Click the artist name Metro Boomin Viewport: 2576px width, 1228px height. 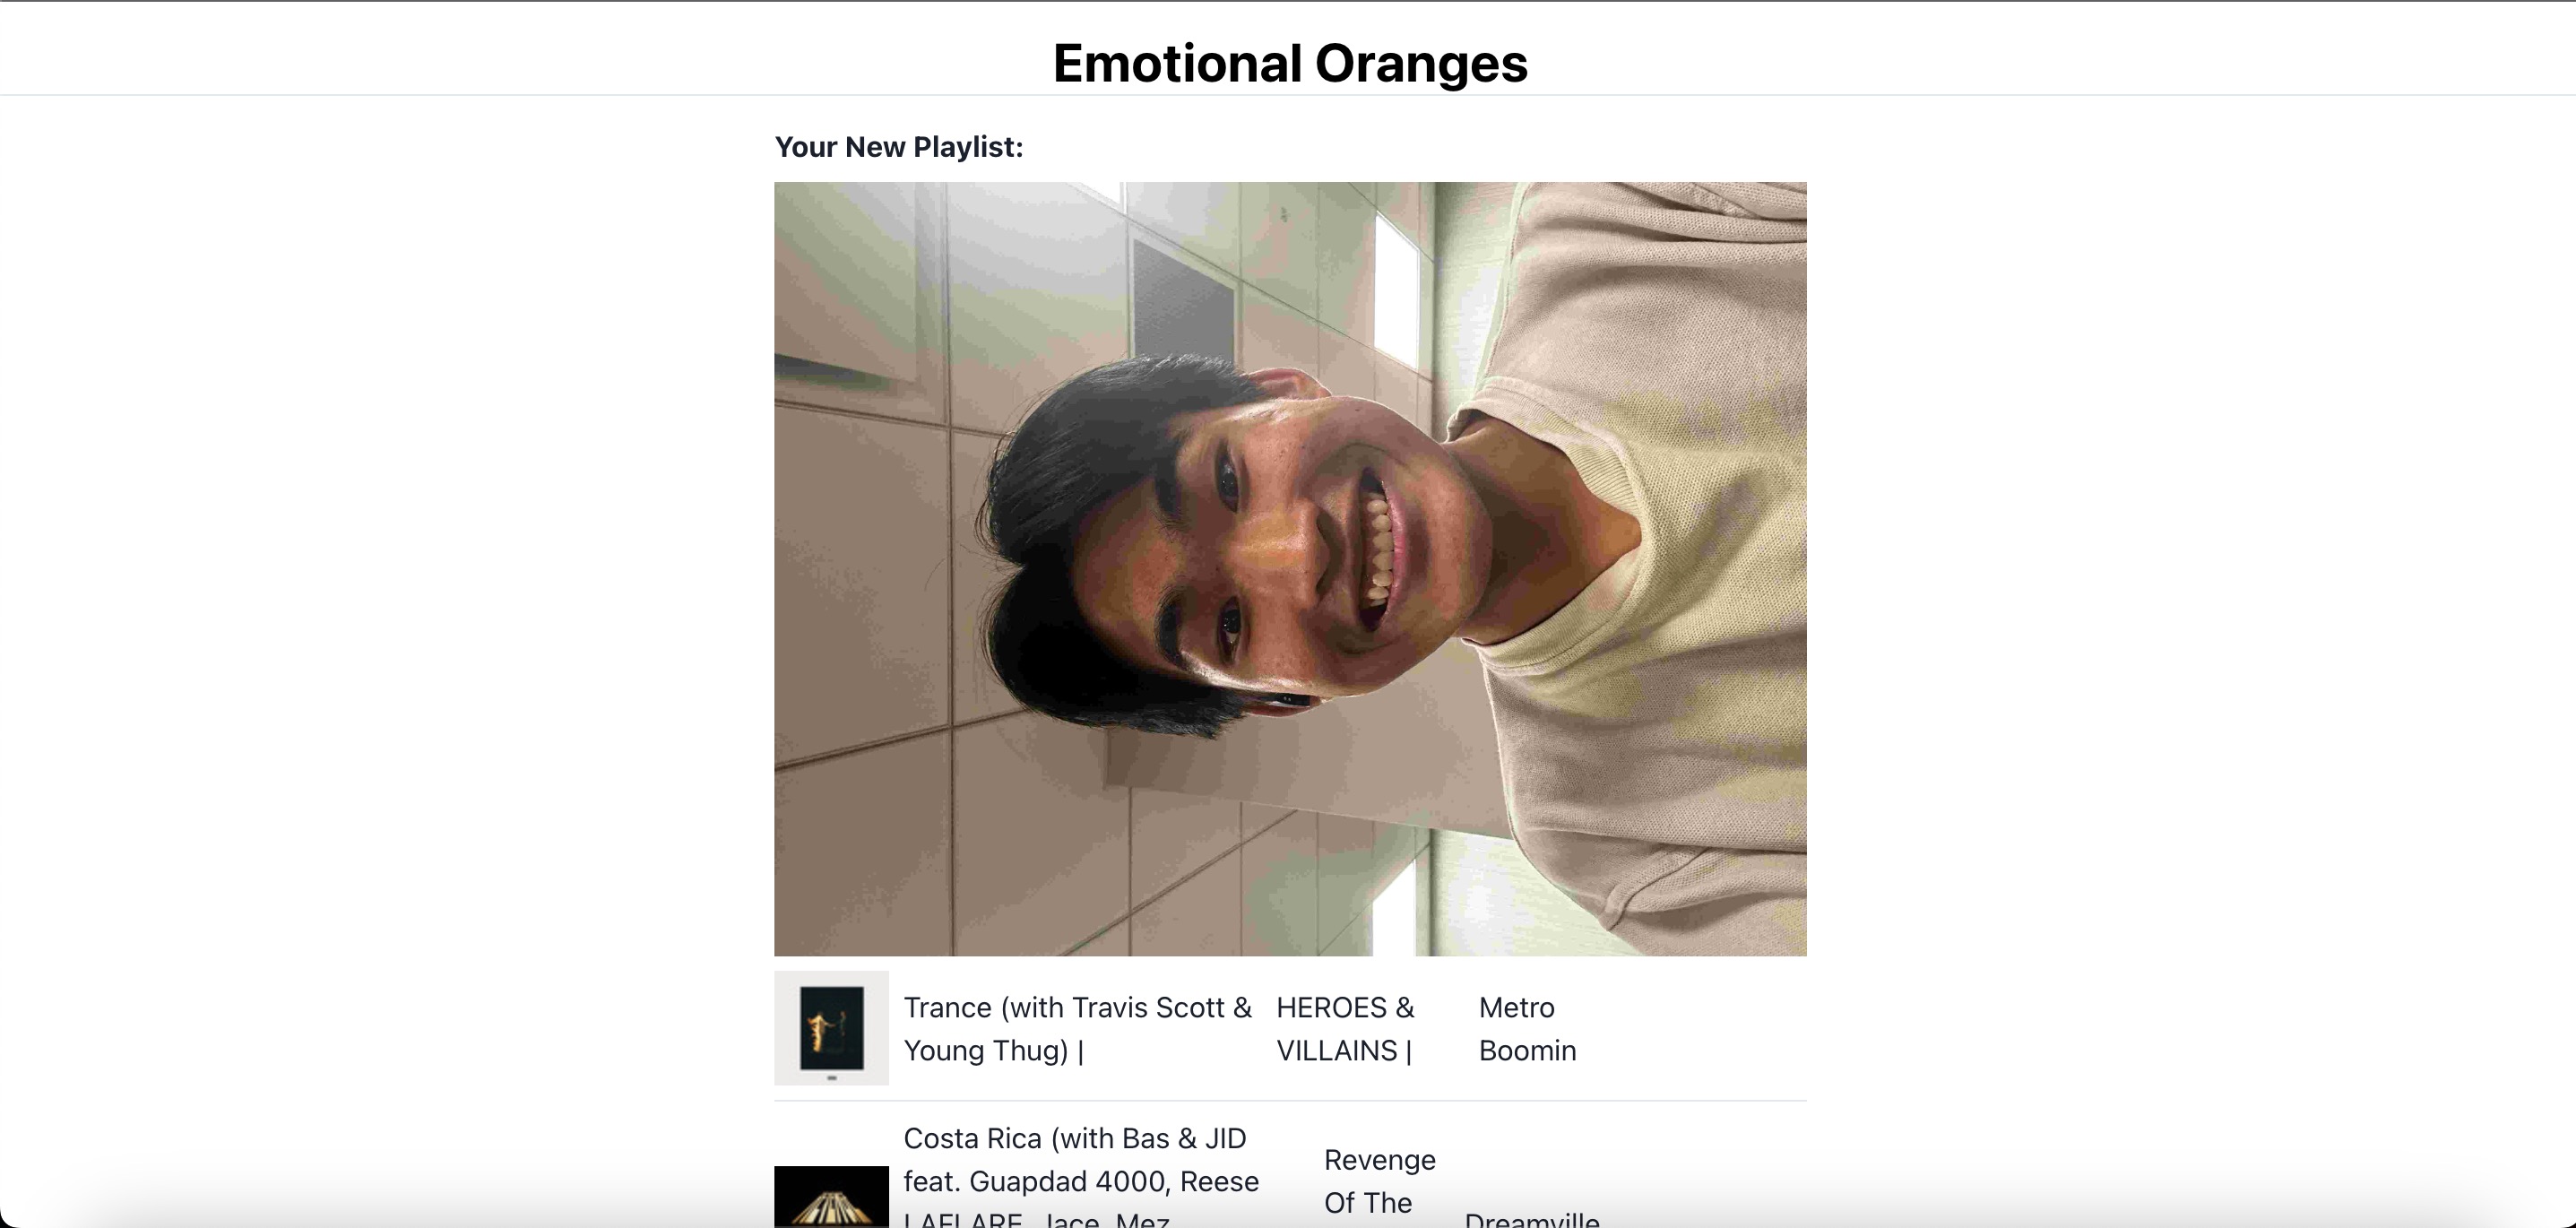(1527, 1028)
